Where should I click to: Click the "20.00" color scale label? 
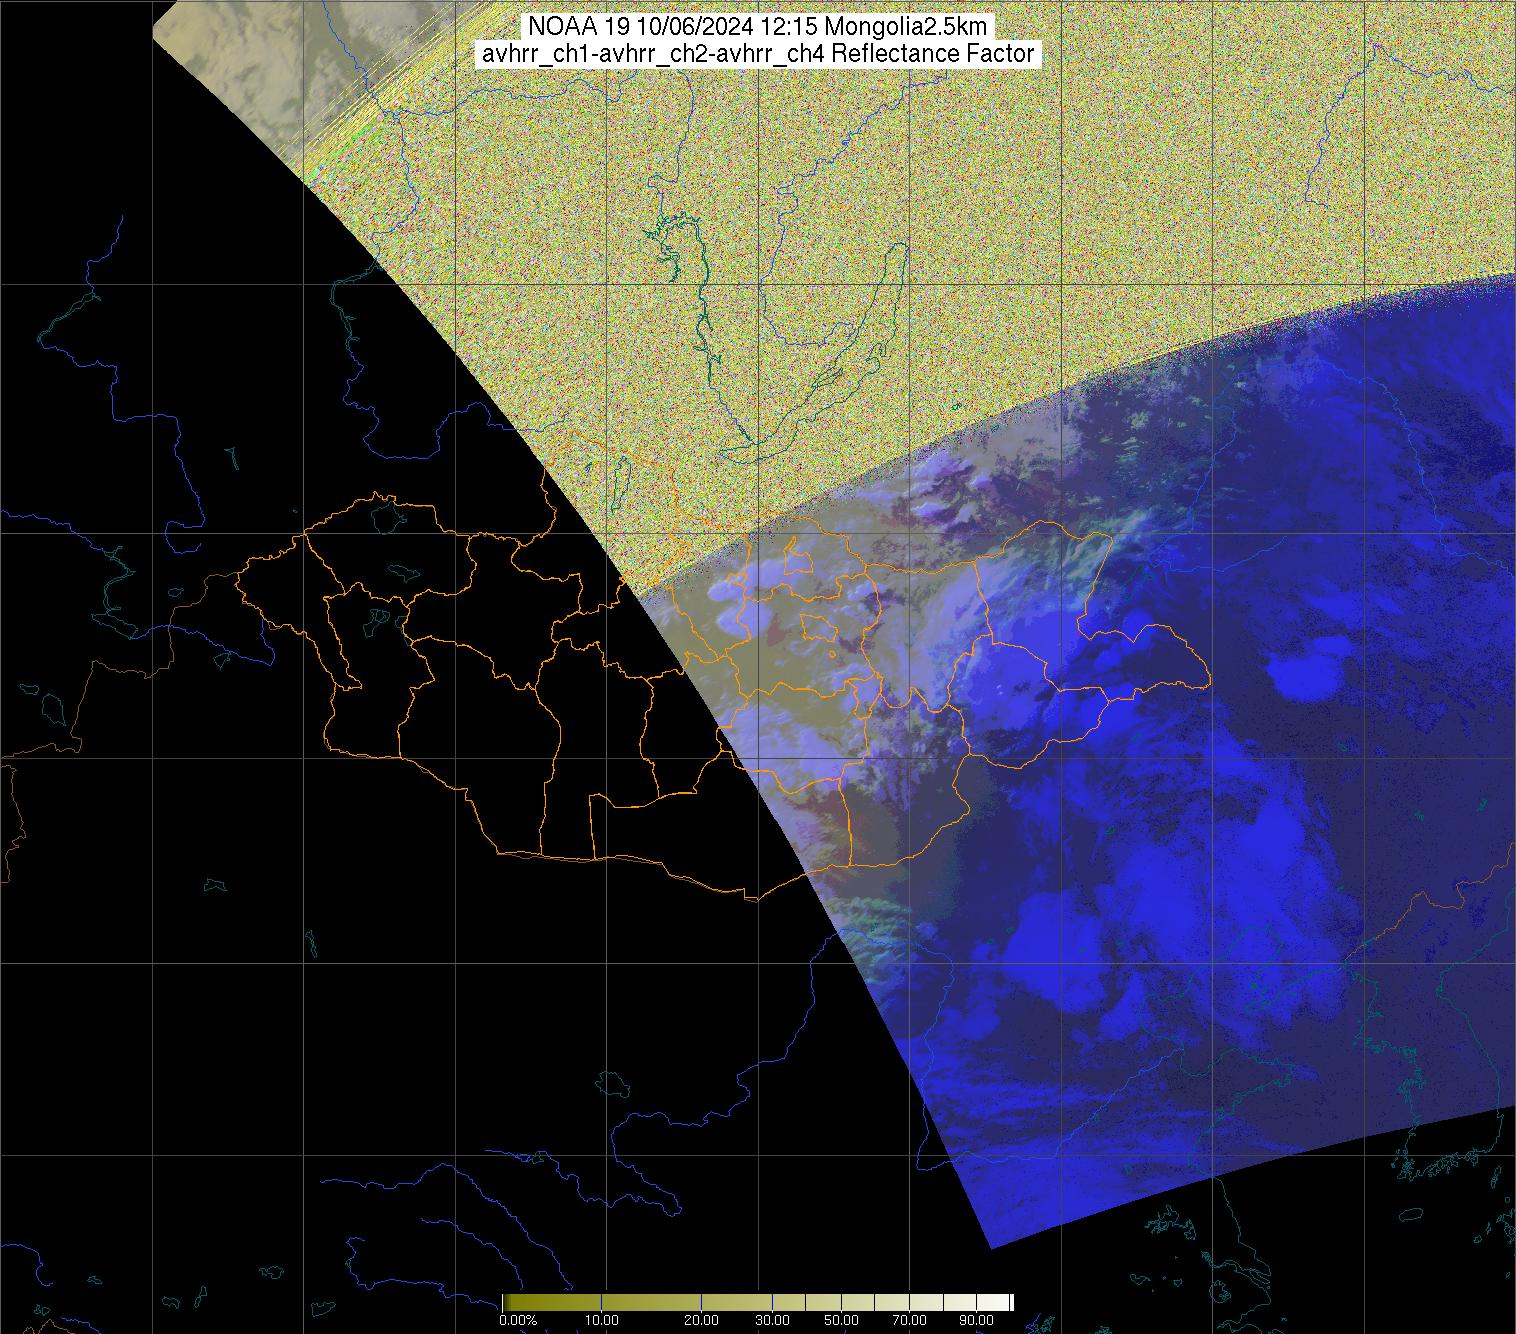pos(701,1322)
